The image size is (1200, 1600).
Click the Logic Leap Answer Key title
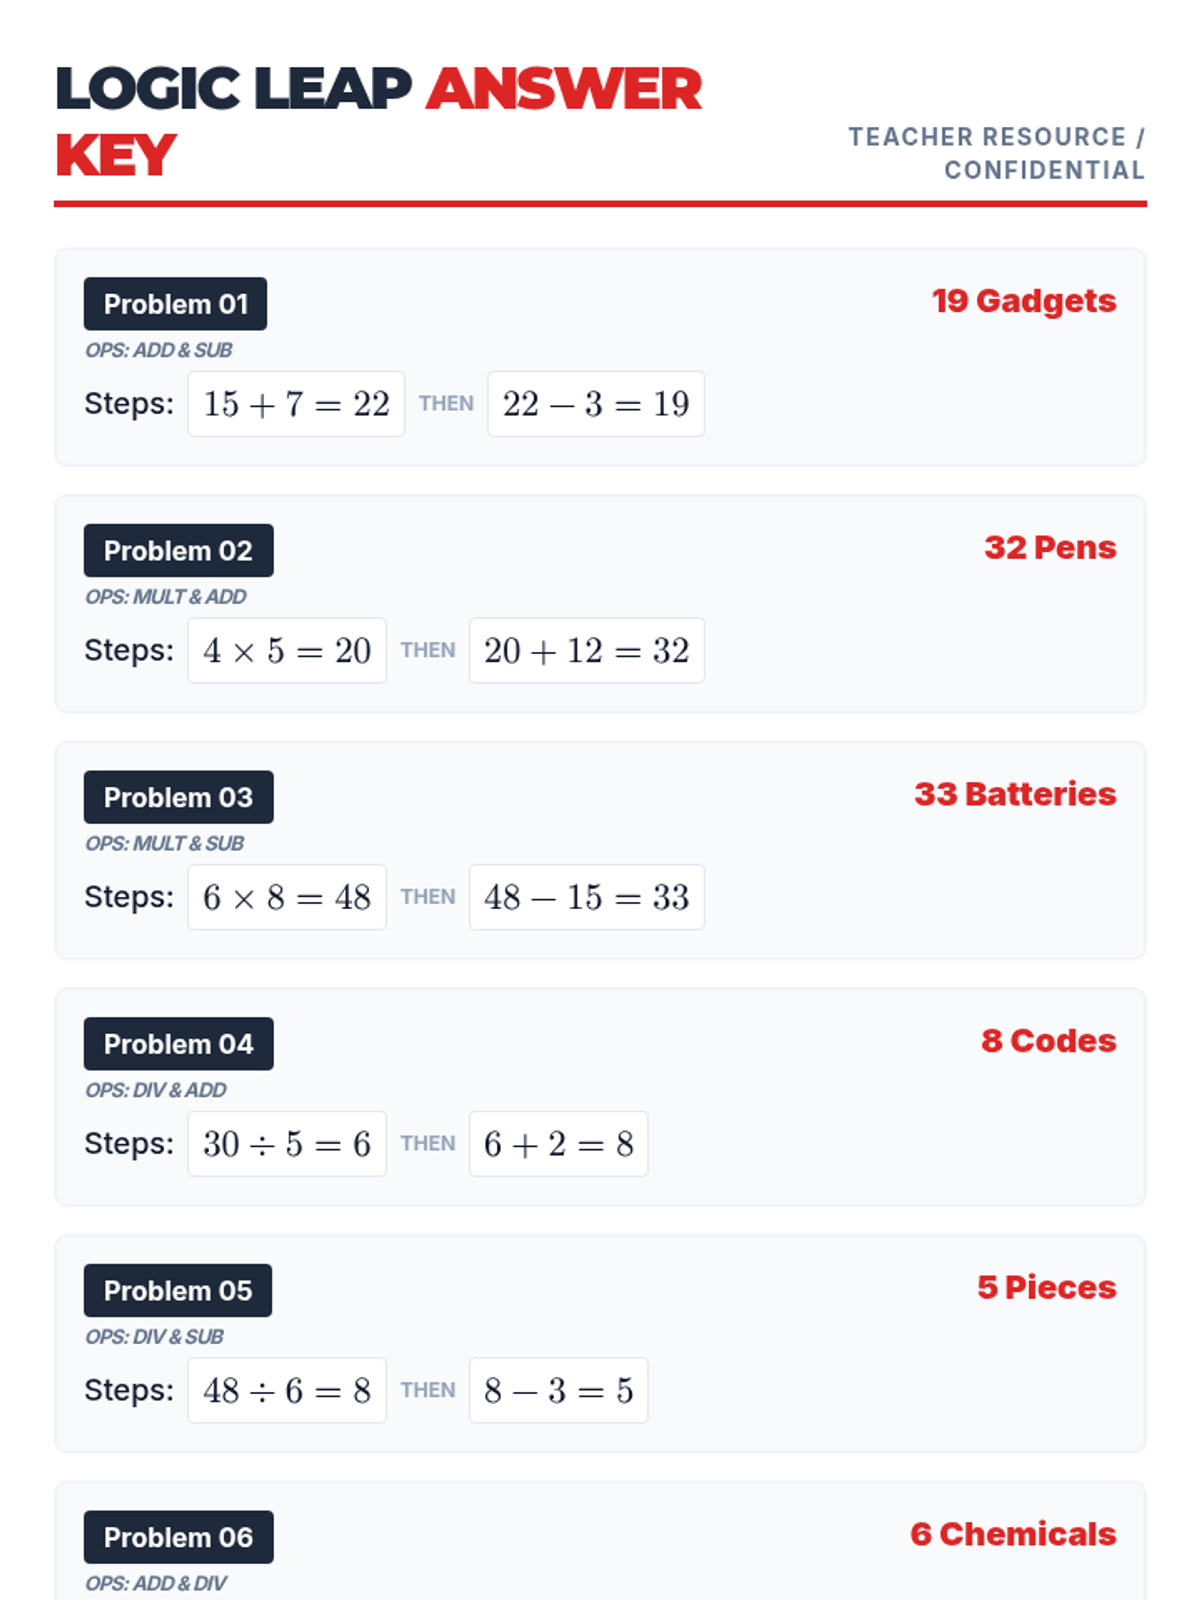378,121
